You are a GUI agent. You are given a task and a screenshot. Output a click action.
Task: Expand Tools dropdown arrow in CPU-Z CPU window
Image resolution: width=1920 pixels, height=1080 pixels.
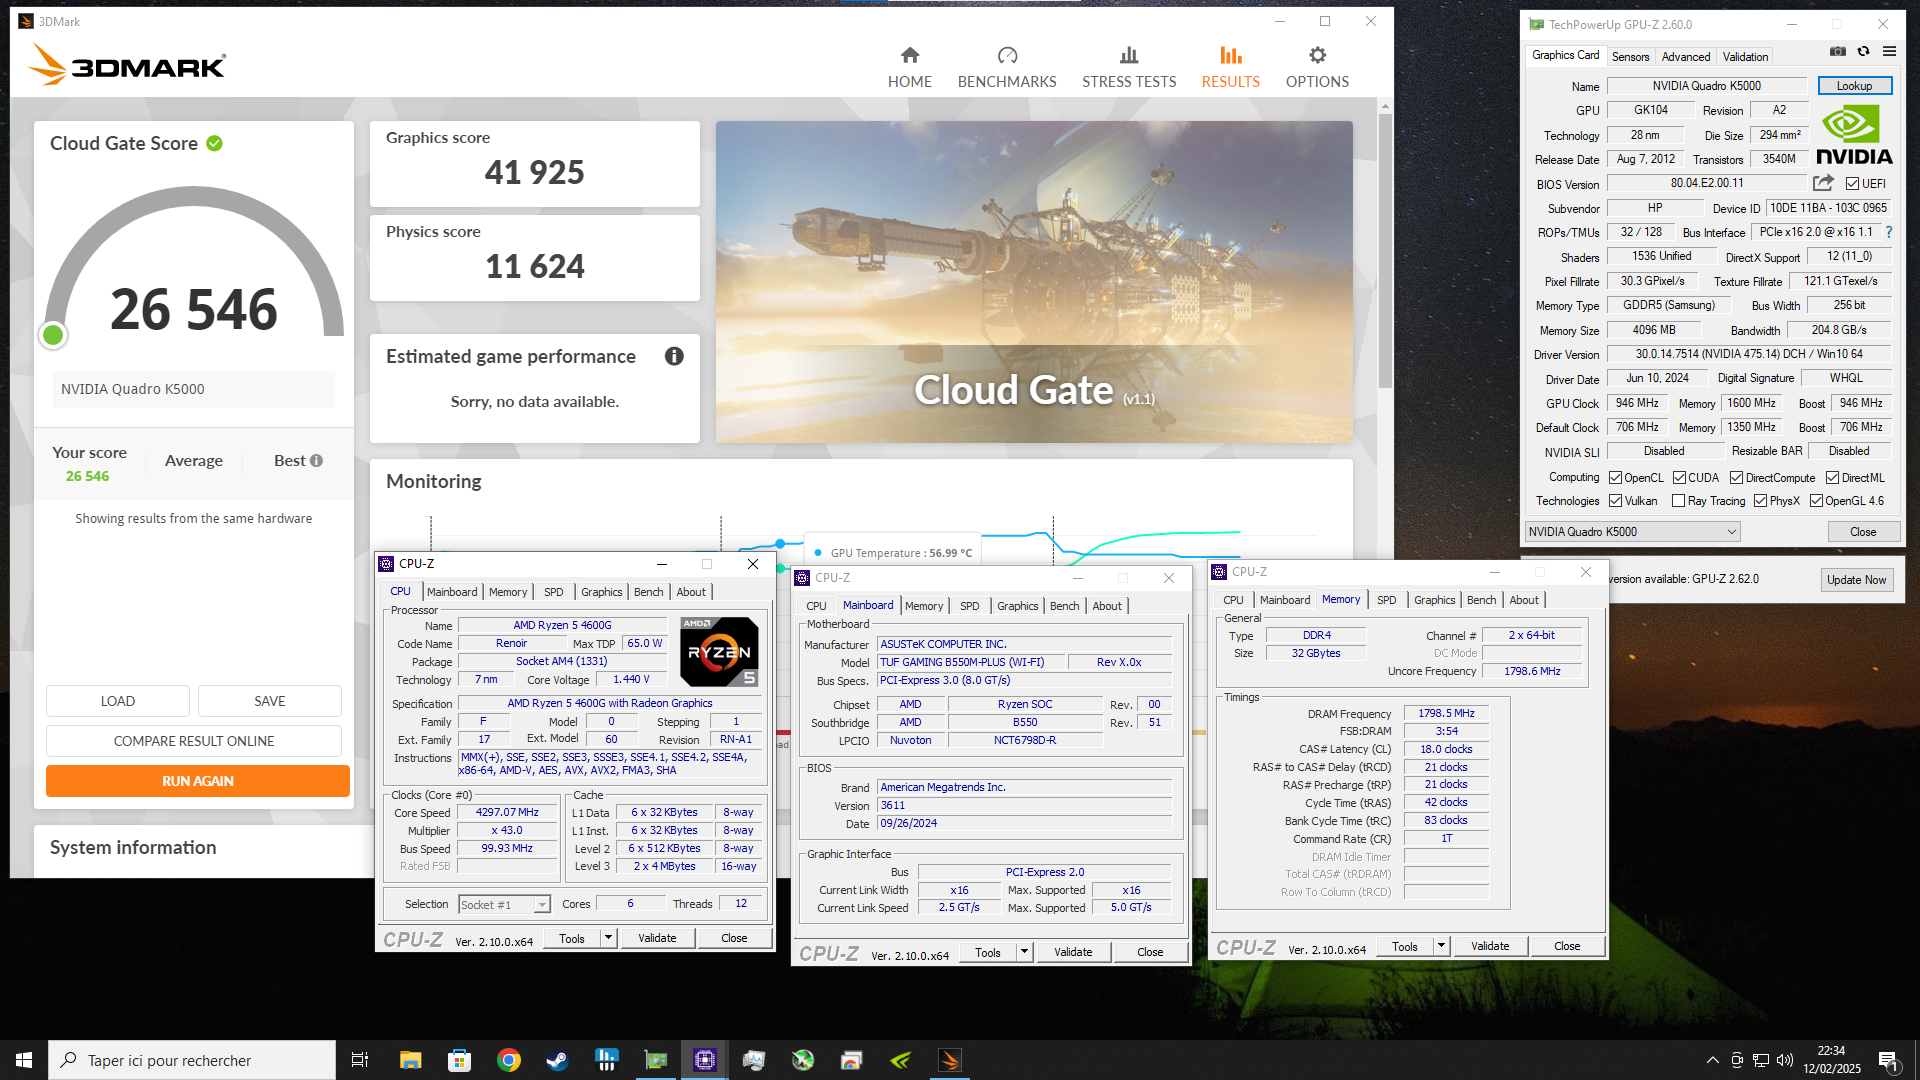coord(608,938)
